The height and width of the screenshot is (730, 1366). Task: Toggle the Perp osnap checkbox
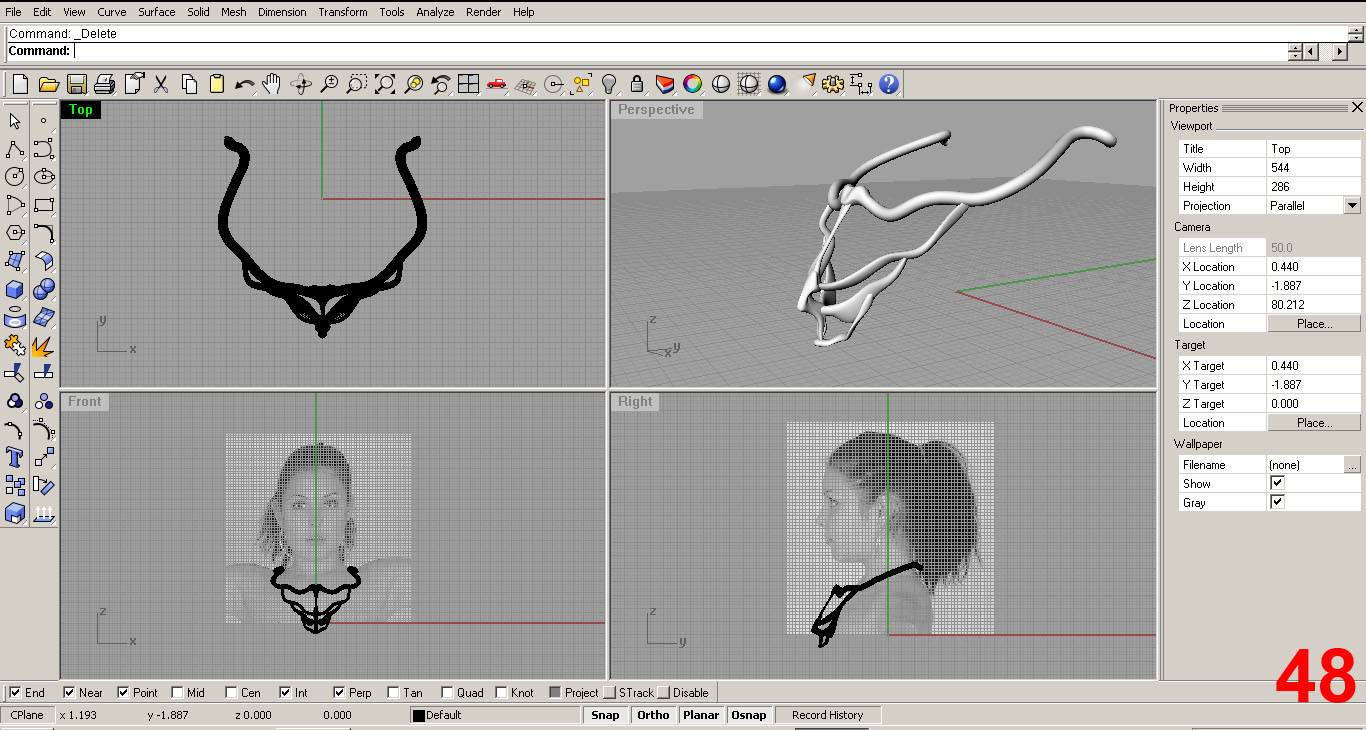pyautogui.click(x=339, y=692)
